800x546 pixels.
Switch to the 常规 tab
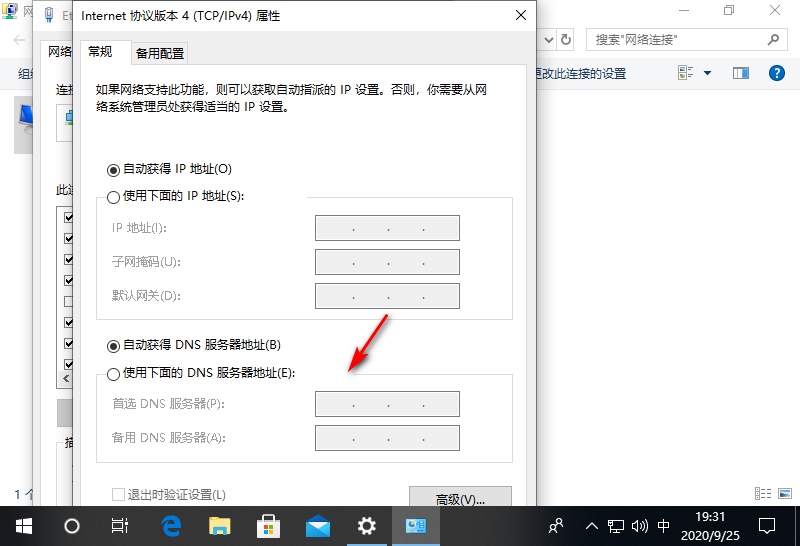[x=100, y=52]
